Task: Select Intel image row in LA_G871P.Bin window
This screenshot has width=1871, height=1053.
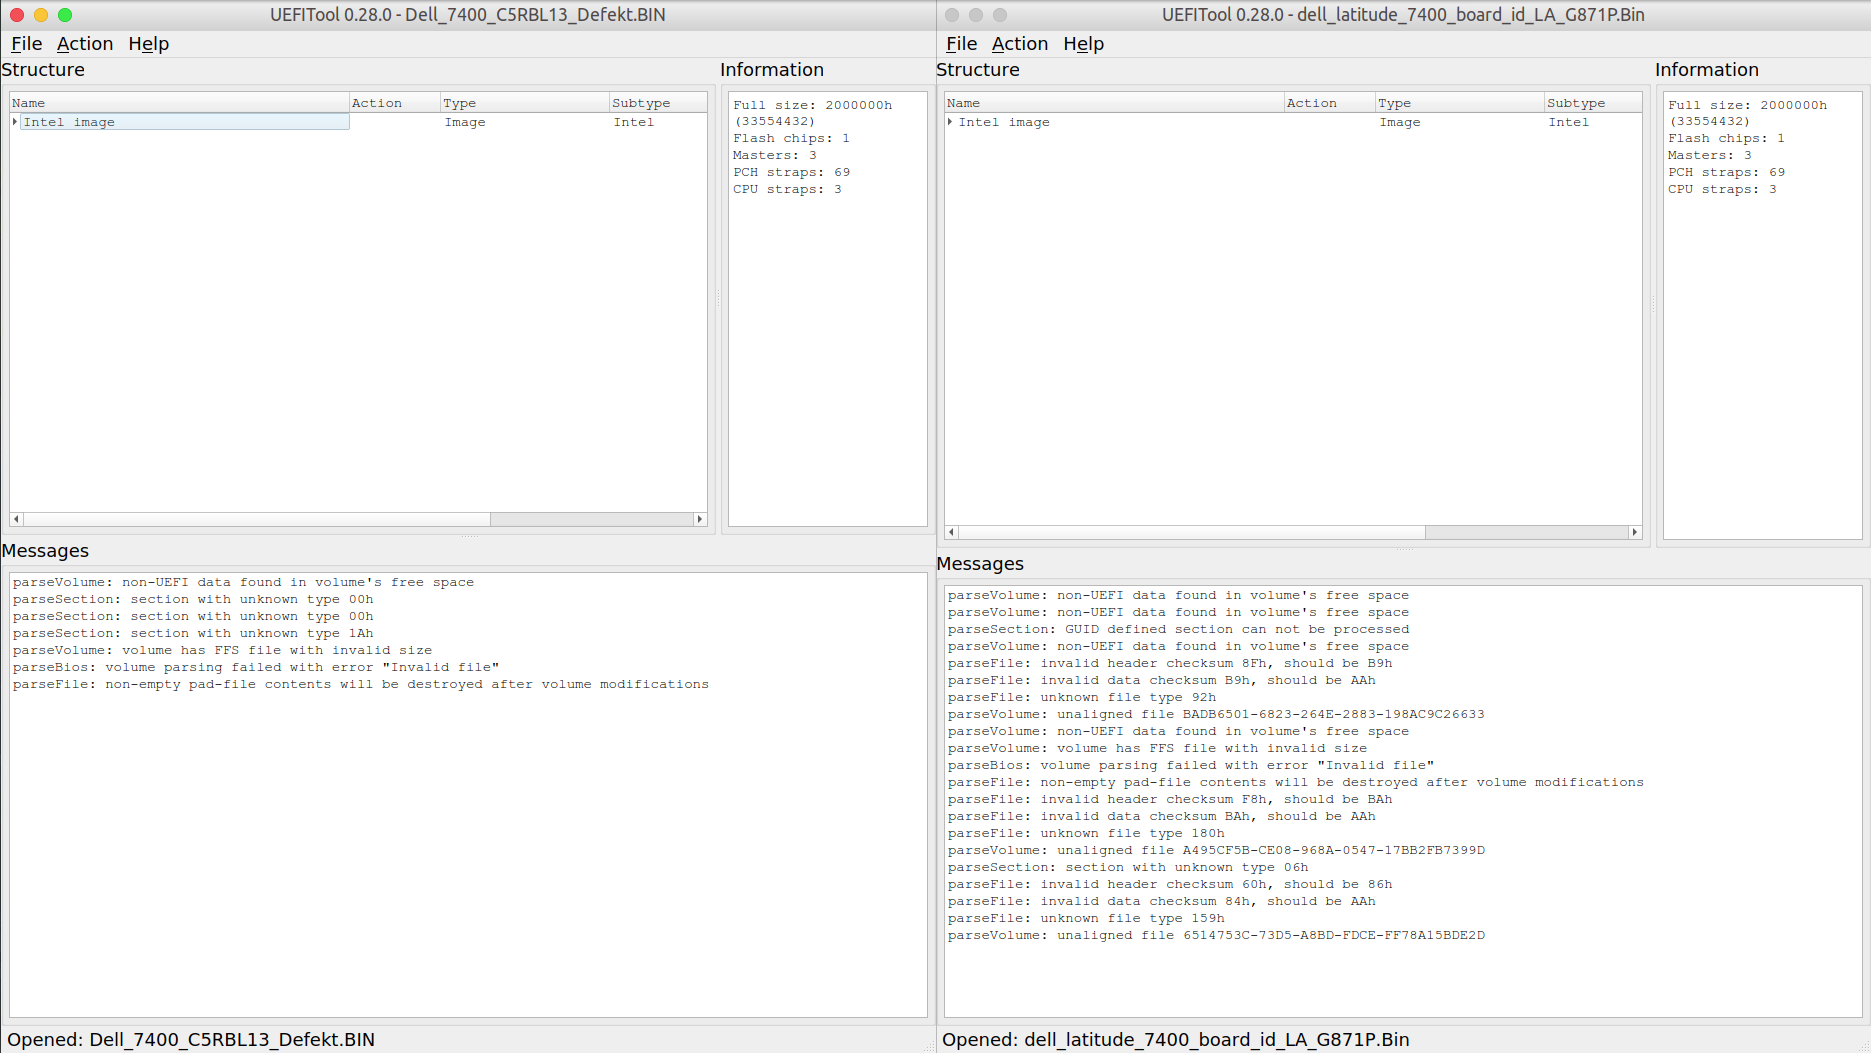Action: (1293, 122)
